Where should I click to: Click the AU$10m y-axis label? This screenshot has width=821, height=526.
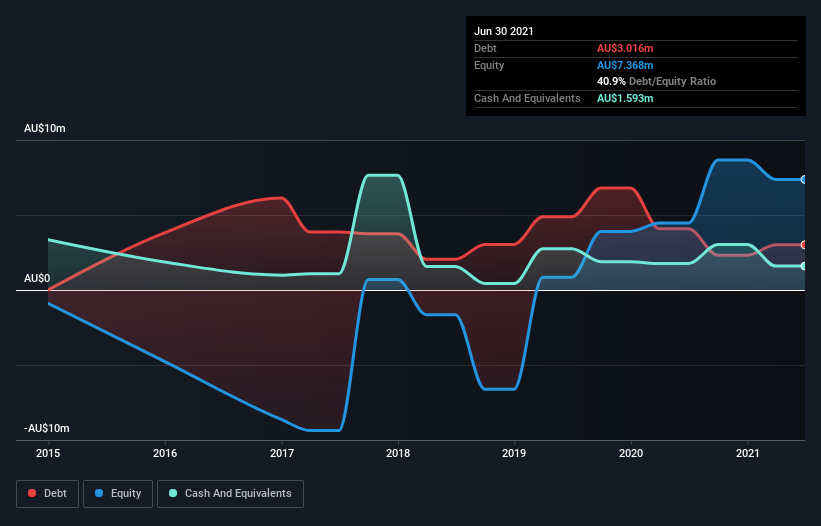coord(45,128)
